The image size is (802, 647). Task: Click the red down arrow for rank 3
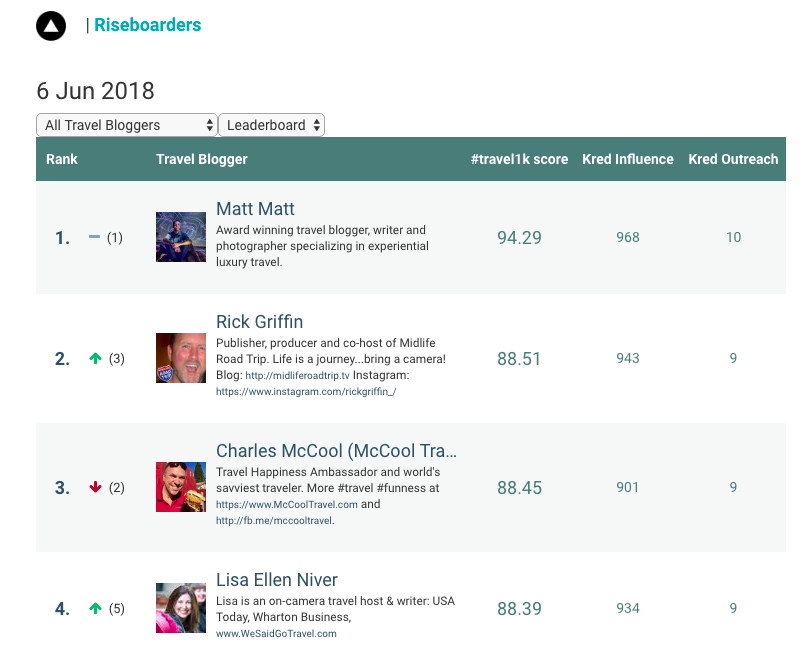[96, 487]
